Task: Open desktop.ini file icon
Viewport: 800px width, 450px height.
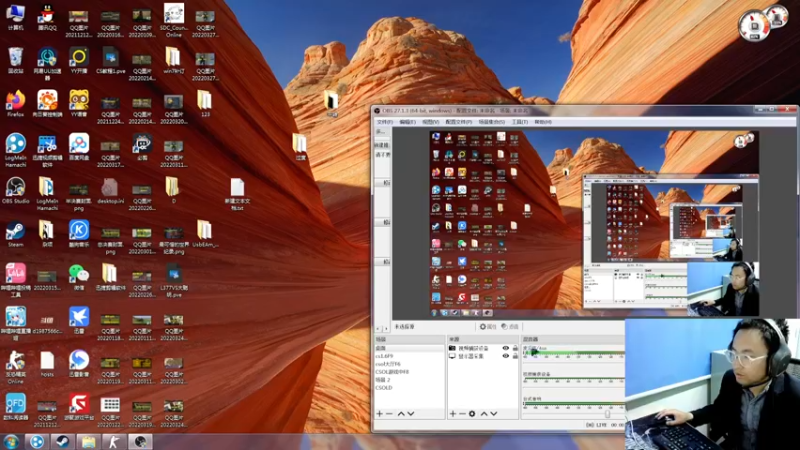Action: coord(110,190)
